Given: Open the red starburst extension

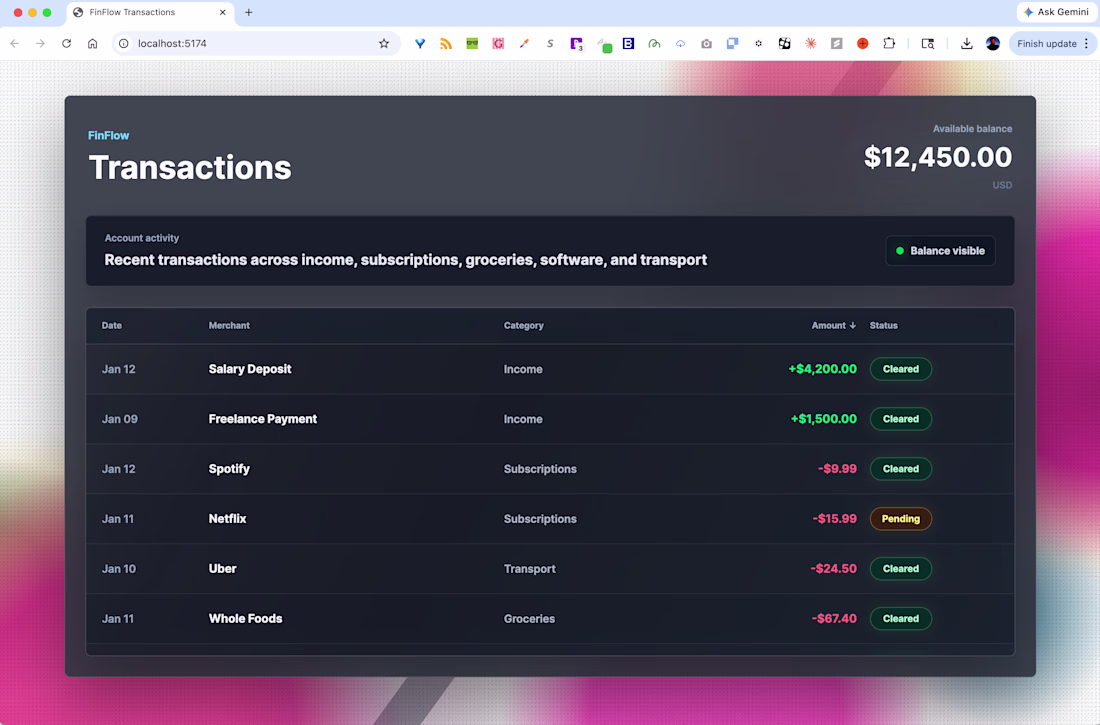Looking at the screenshot, I should pos(810,44).
